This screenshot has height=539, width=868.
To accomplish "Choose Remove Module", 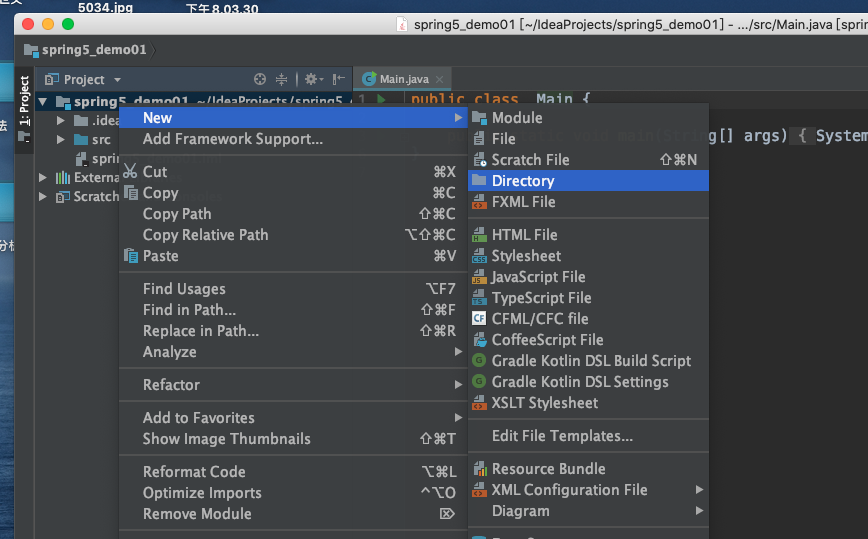I will (x=293, y=514).
